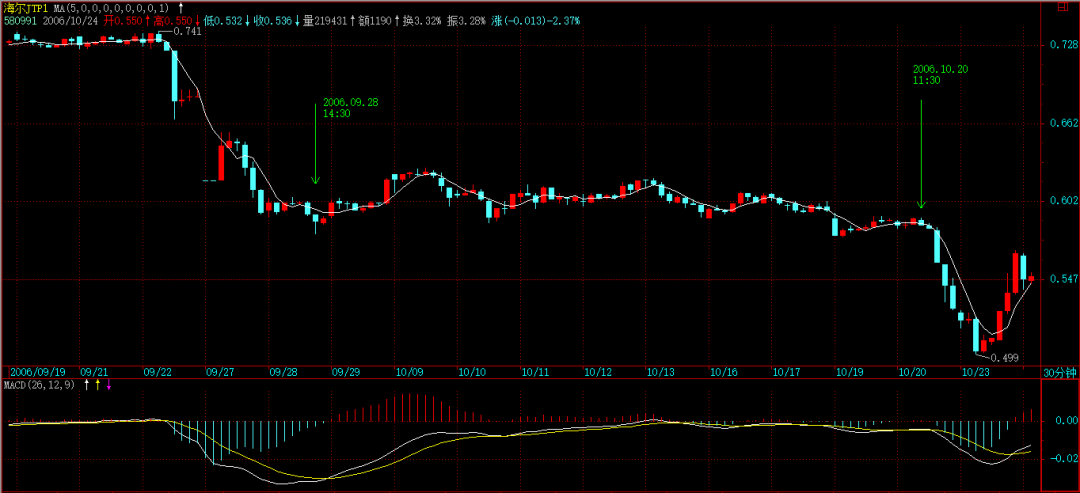Click the open price 开0.550
This screenshot has width=1080, height=493.
click(123, 21)
